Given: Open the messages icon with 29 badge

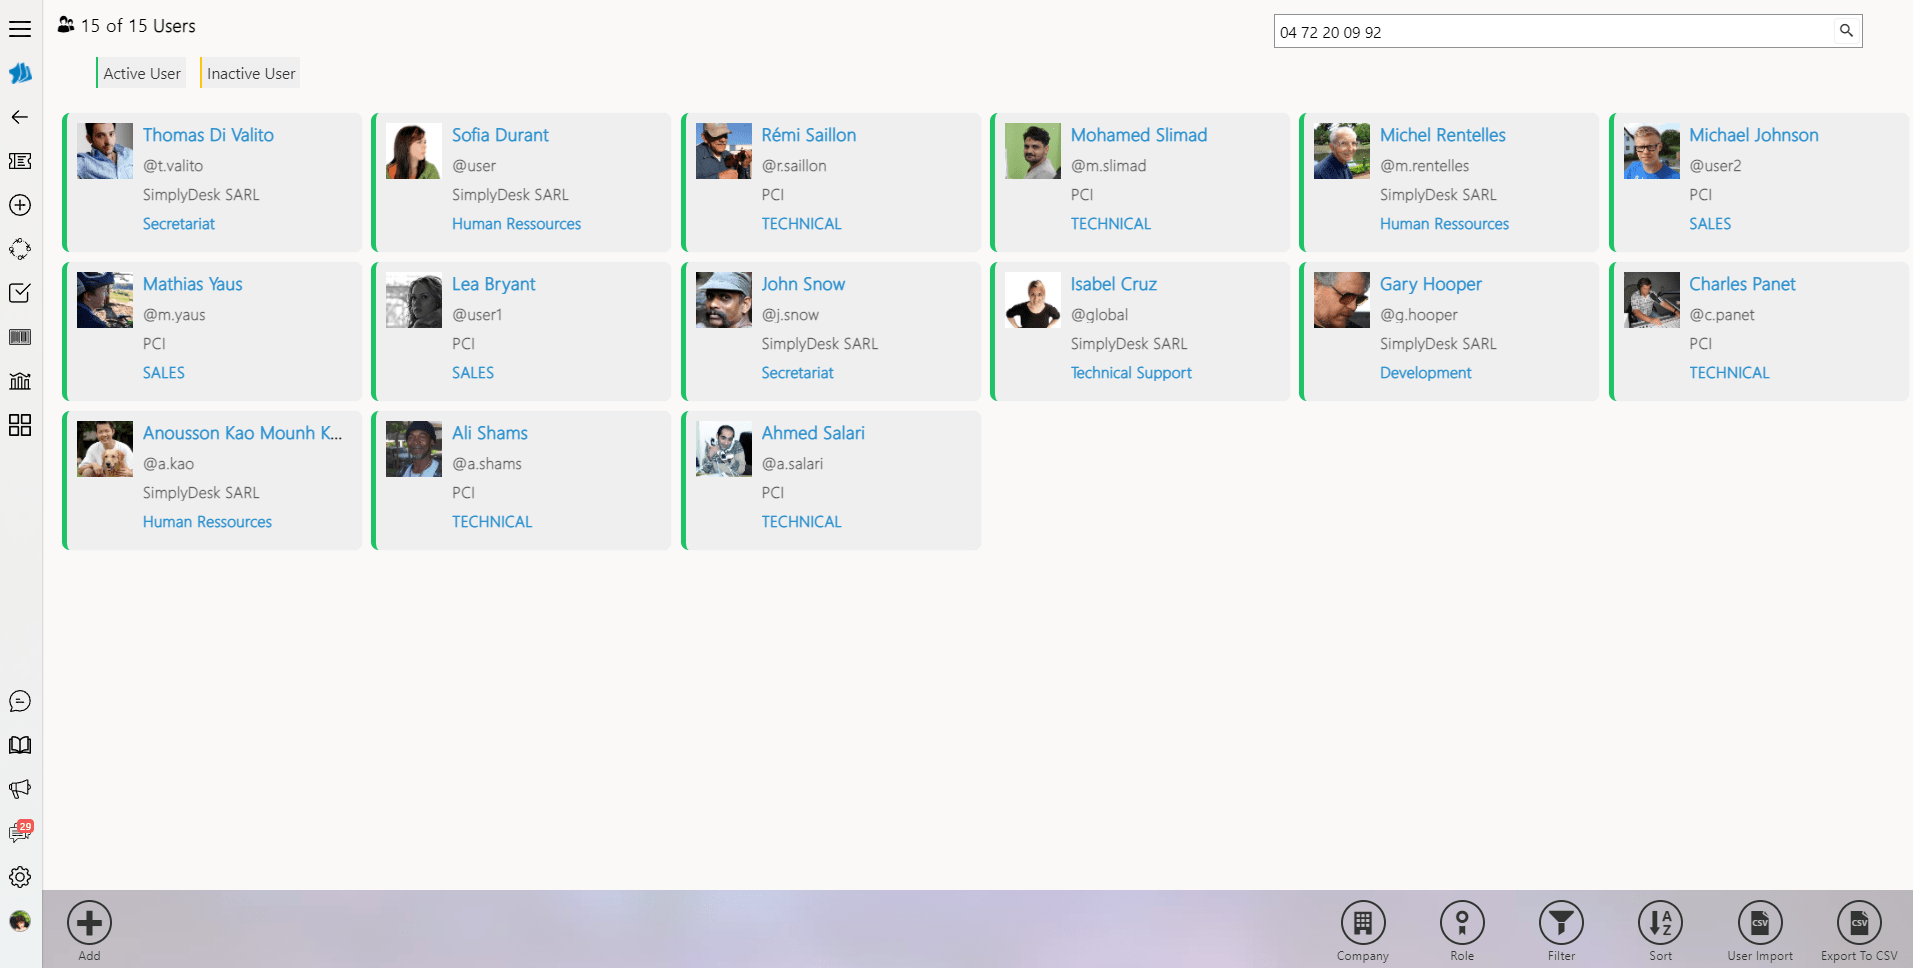Looking at the screenshot, I should tap(20, 832).
